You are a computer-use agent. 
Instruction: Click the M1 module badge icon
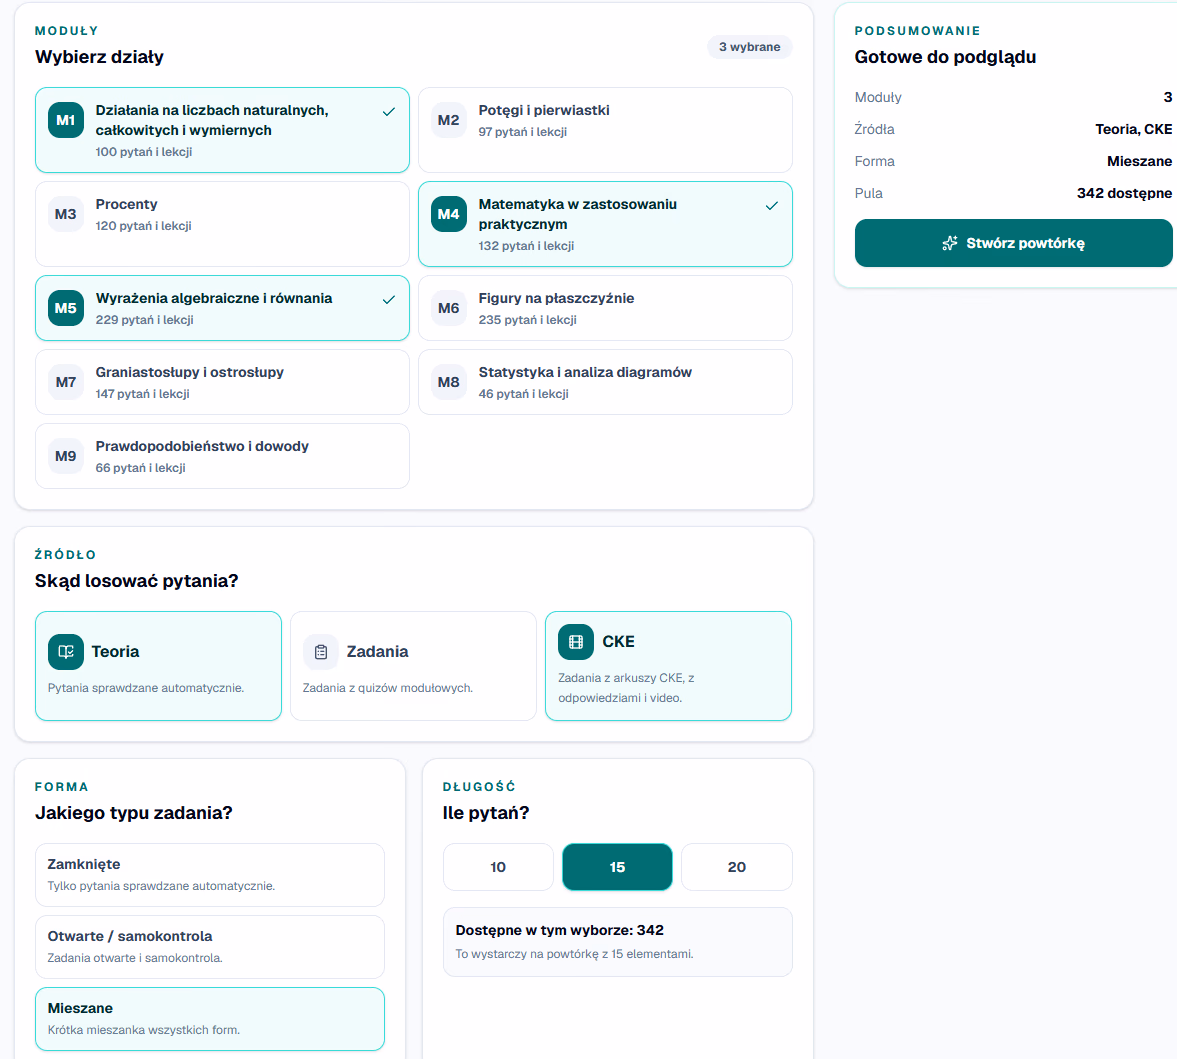(x=66, y=120)
